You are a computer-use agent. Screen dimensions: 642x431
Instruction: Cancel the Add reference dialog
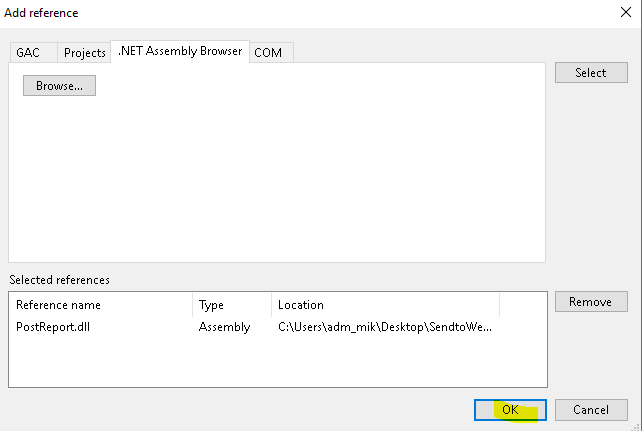590,410
